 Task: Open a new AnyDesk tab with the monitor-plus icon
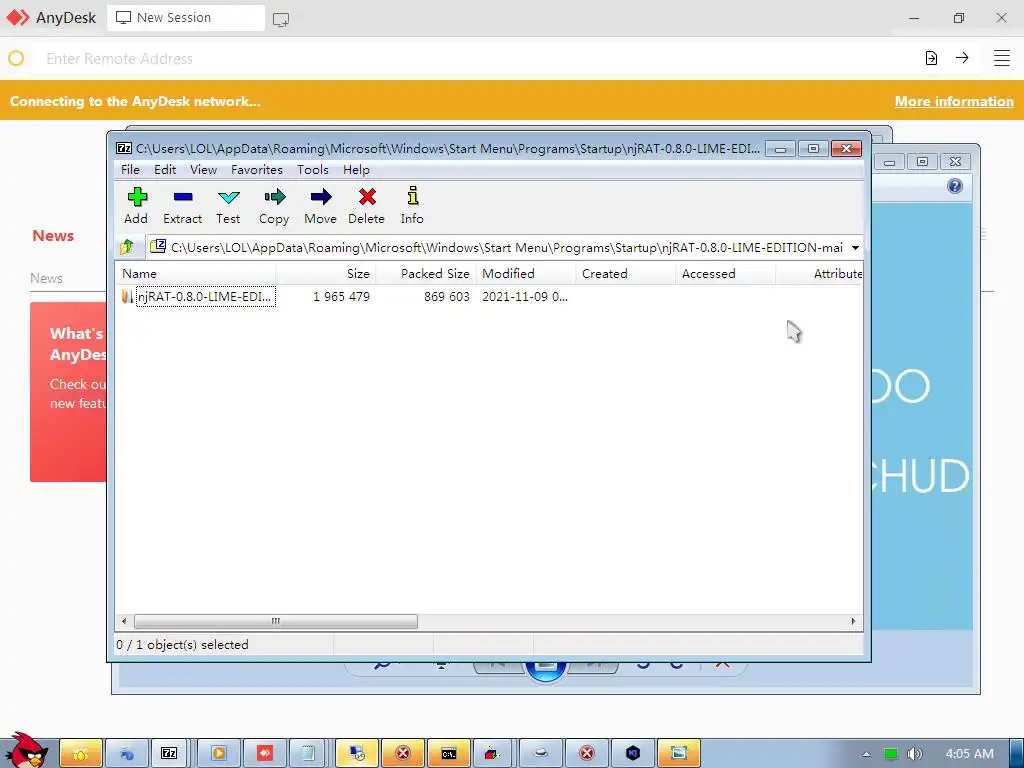point(281,20)
